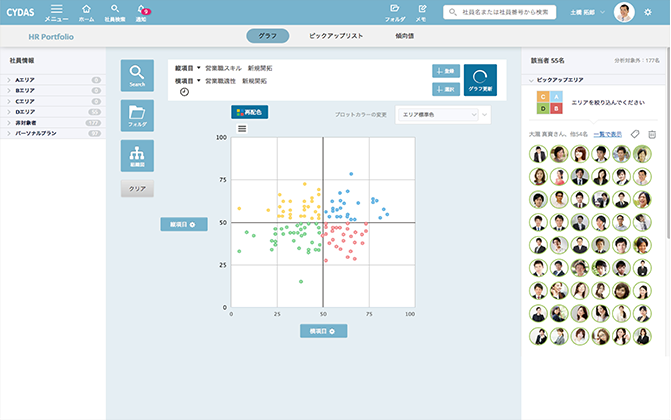The width and height of the screenshot is (671, 420).
Task: Click the 横項目 add button below chart
Action: click(324, 331)
